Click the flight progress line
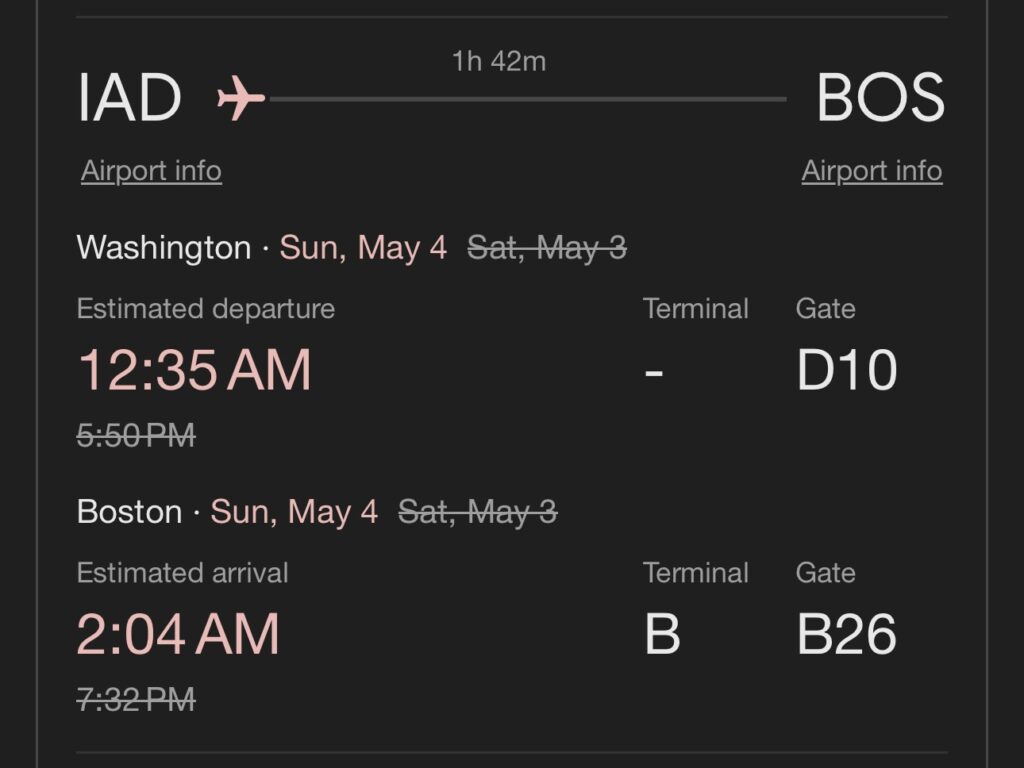Screen dimensions: 1024x768 (x=528, y=99)
